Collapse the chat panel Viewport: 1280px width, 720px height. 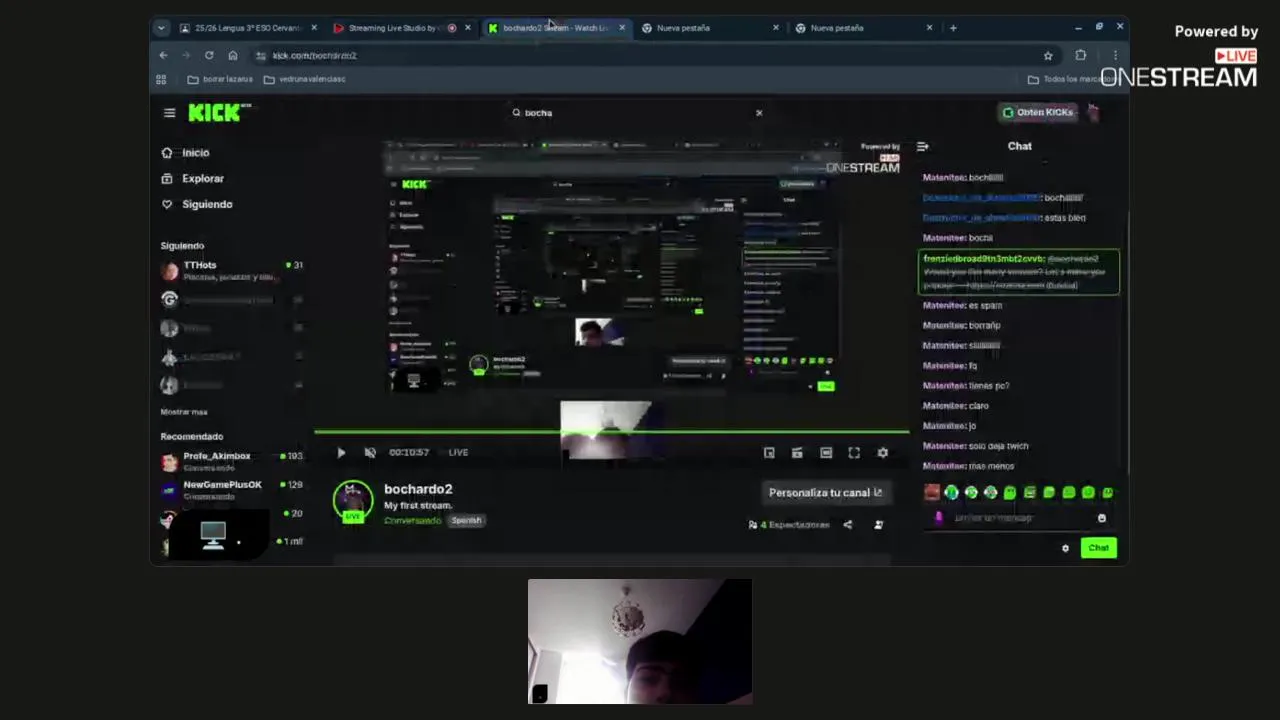tap(922, 146)
